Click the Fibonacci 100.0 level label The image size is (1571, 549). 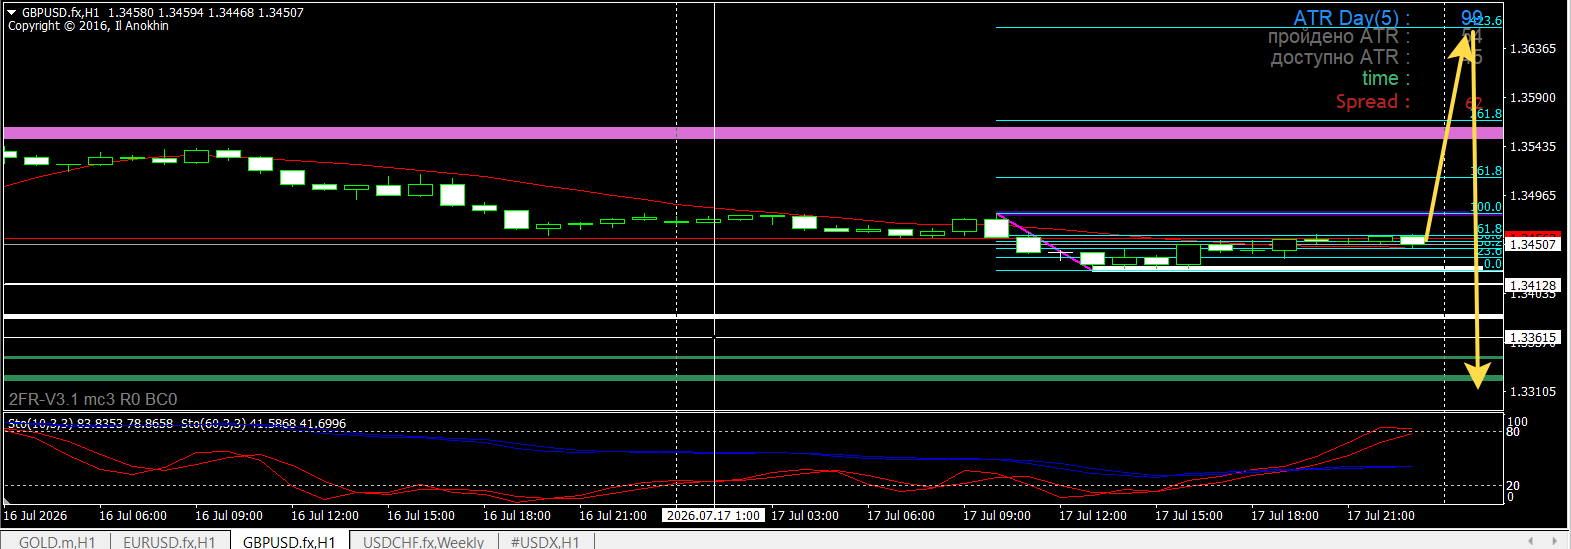tap(1487, 207)
